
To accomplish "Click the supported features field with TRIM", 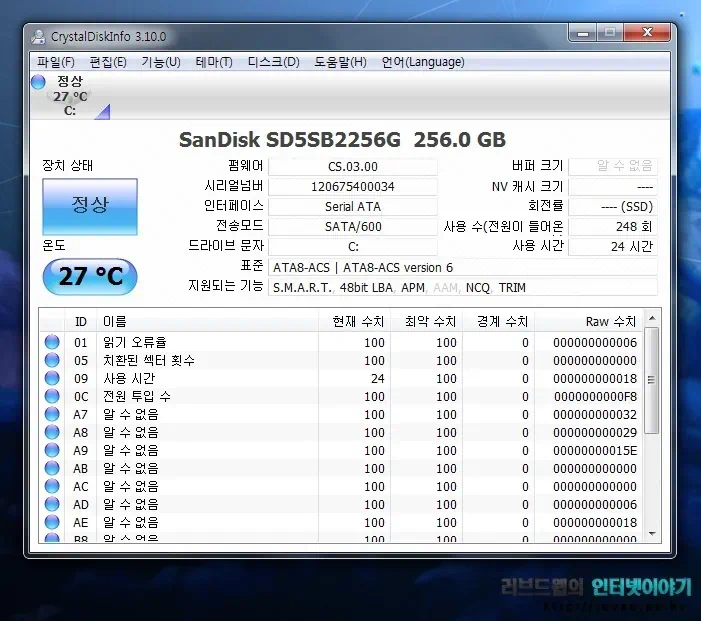I will click(x=463, y=287).
